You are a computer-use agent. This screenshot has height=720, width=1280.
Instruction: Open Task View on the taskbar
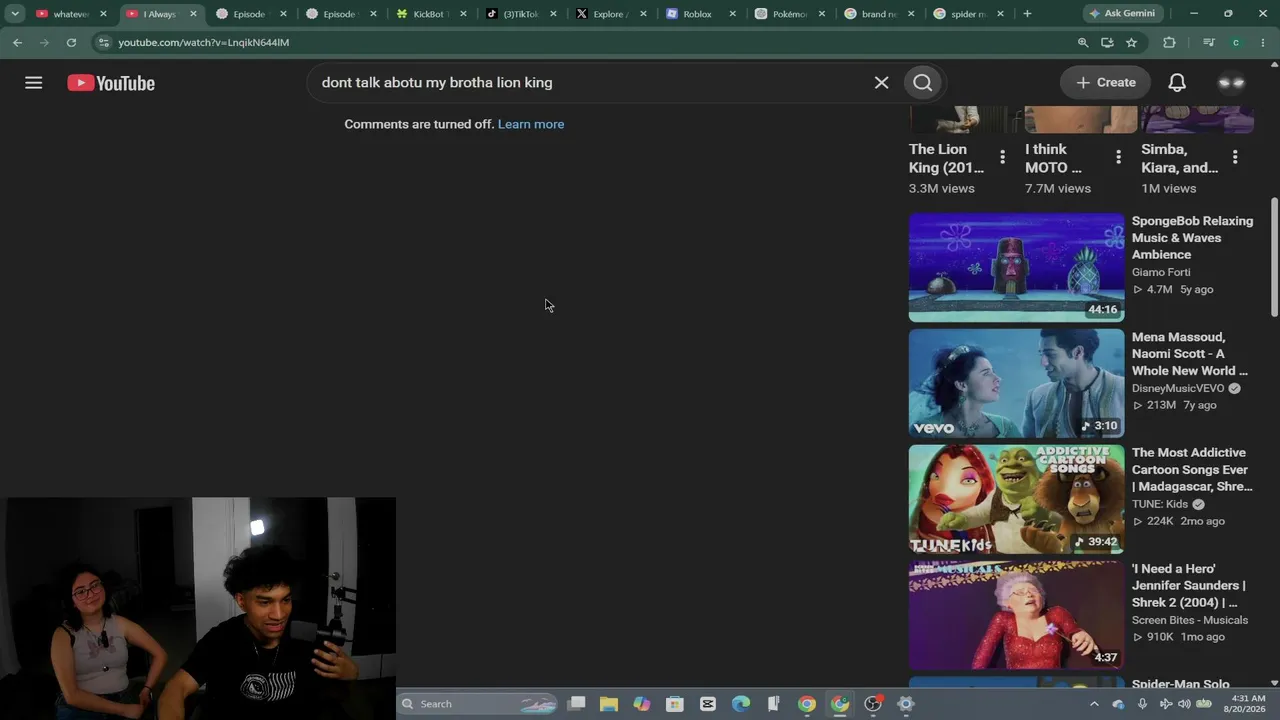[577, 704]
